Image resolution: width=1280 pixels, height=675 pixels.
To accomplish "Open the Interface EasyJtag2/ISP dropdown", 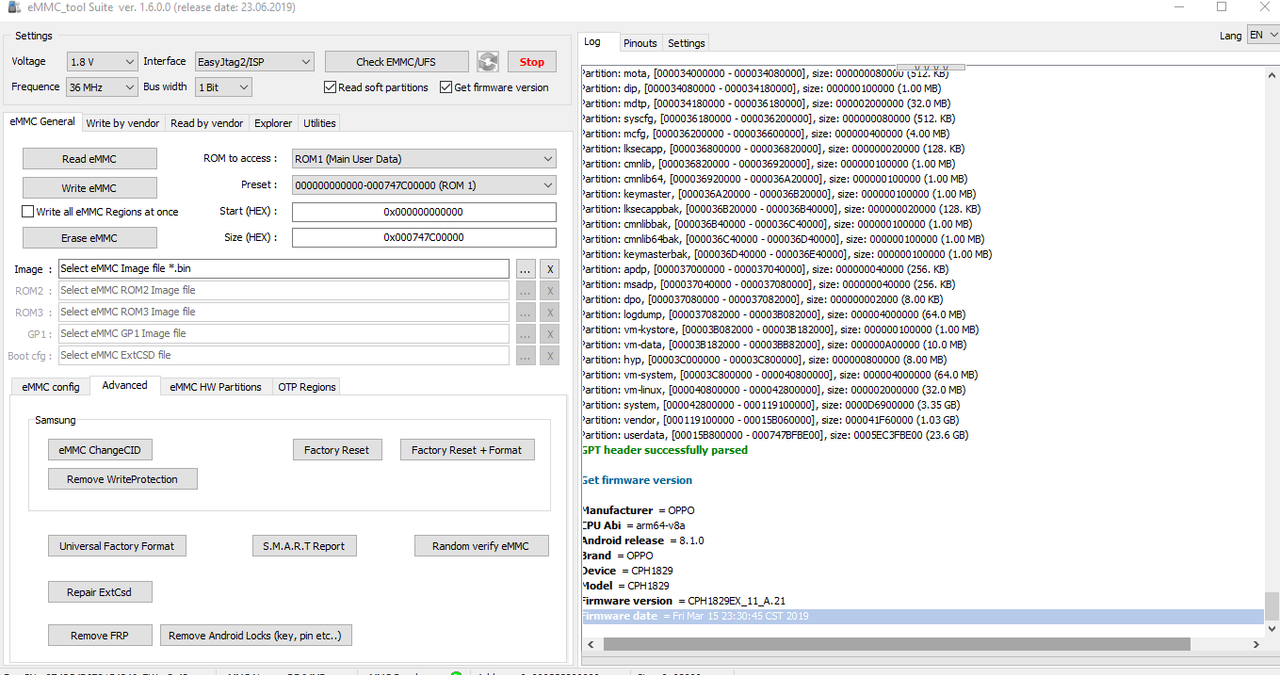I will pyautogui.click(x=254, y=62).
